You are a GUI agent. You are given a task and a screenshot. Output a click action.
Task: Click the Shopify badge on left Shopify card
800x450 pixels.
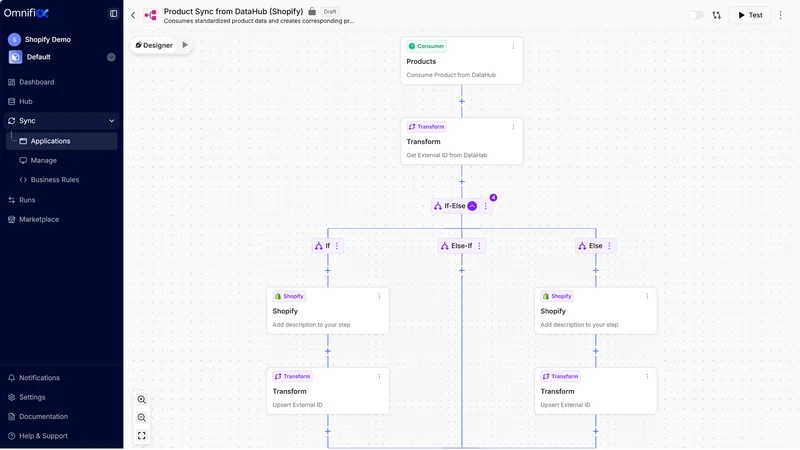pyautogui.click(x=289, y=296)
